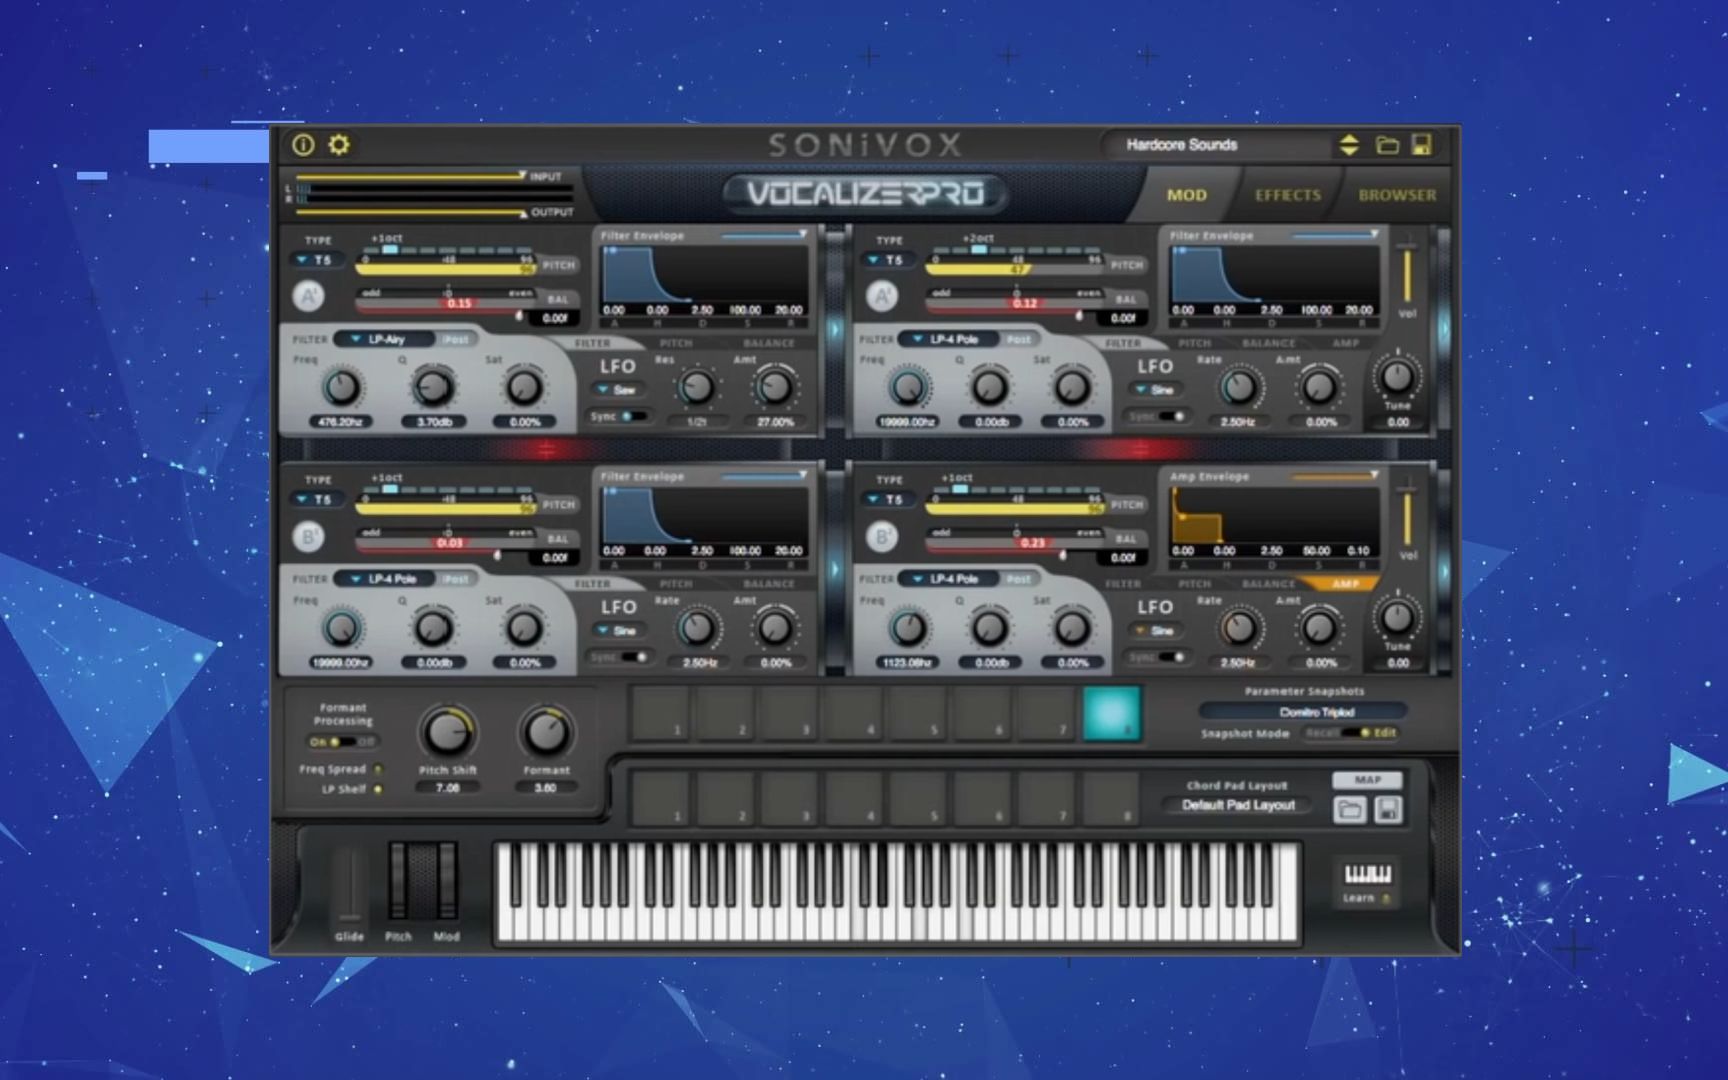Click the Formant knob

[545, 732]
